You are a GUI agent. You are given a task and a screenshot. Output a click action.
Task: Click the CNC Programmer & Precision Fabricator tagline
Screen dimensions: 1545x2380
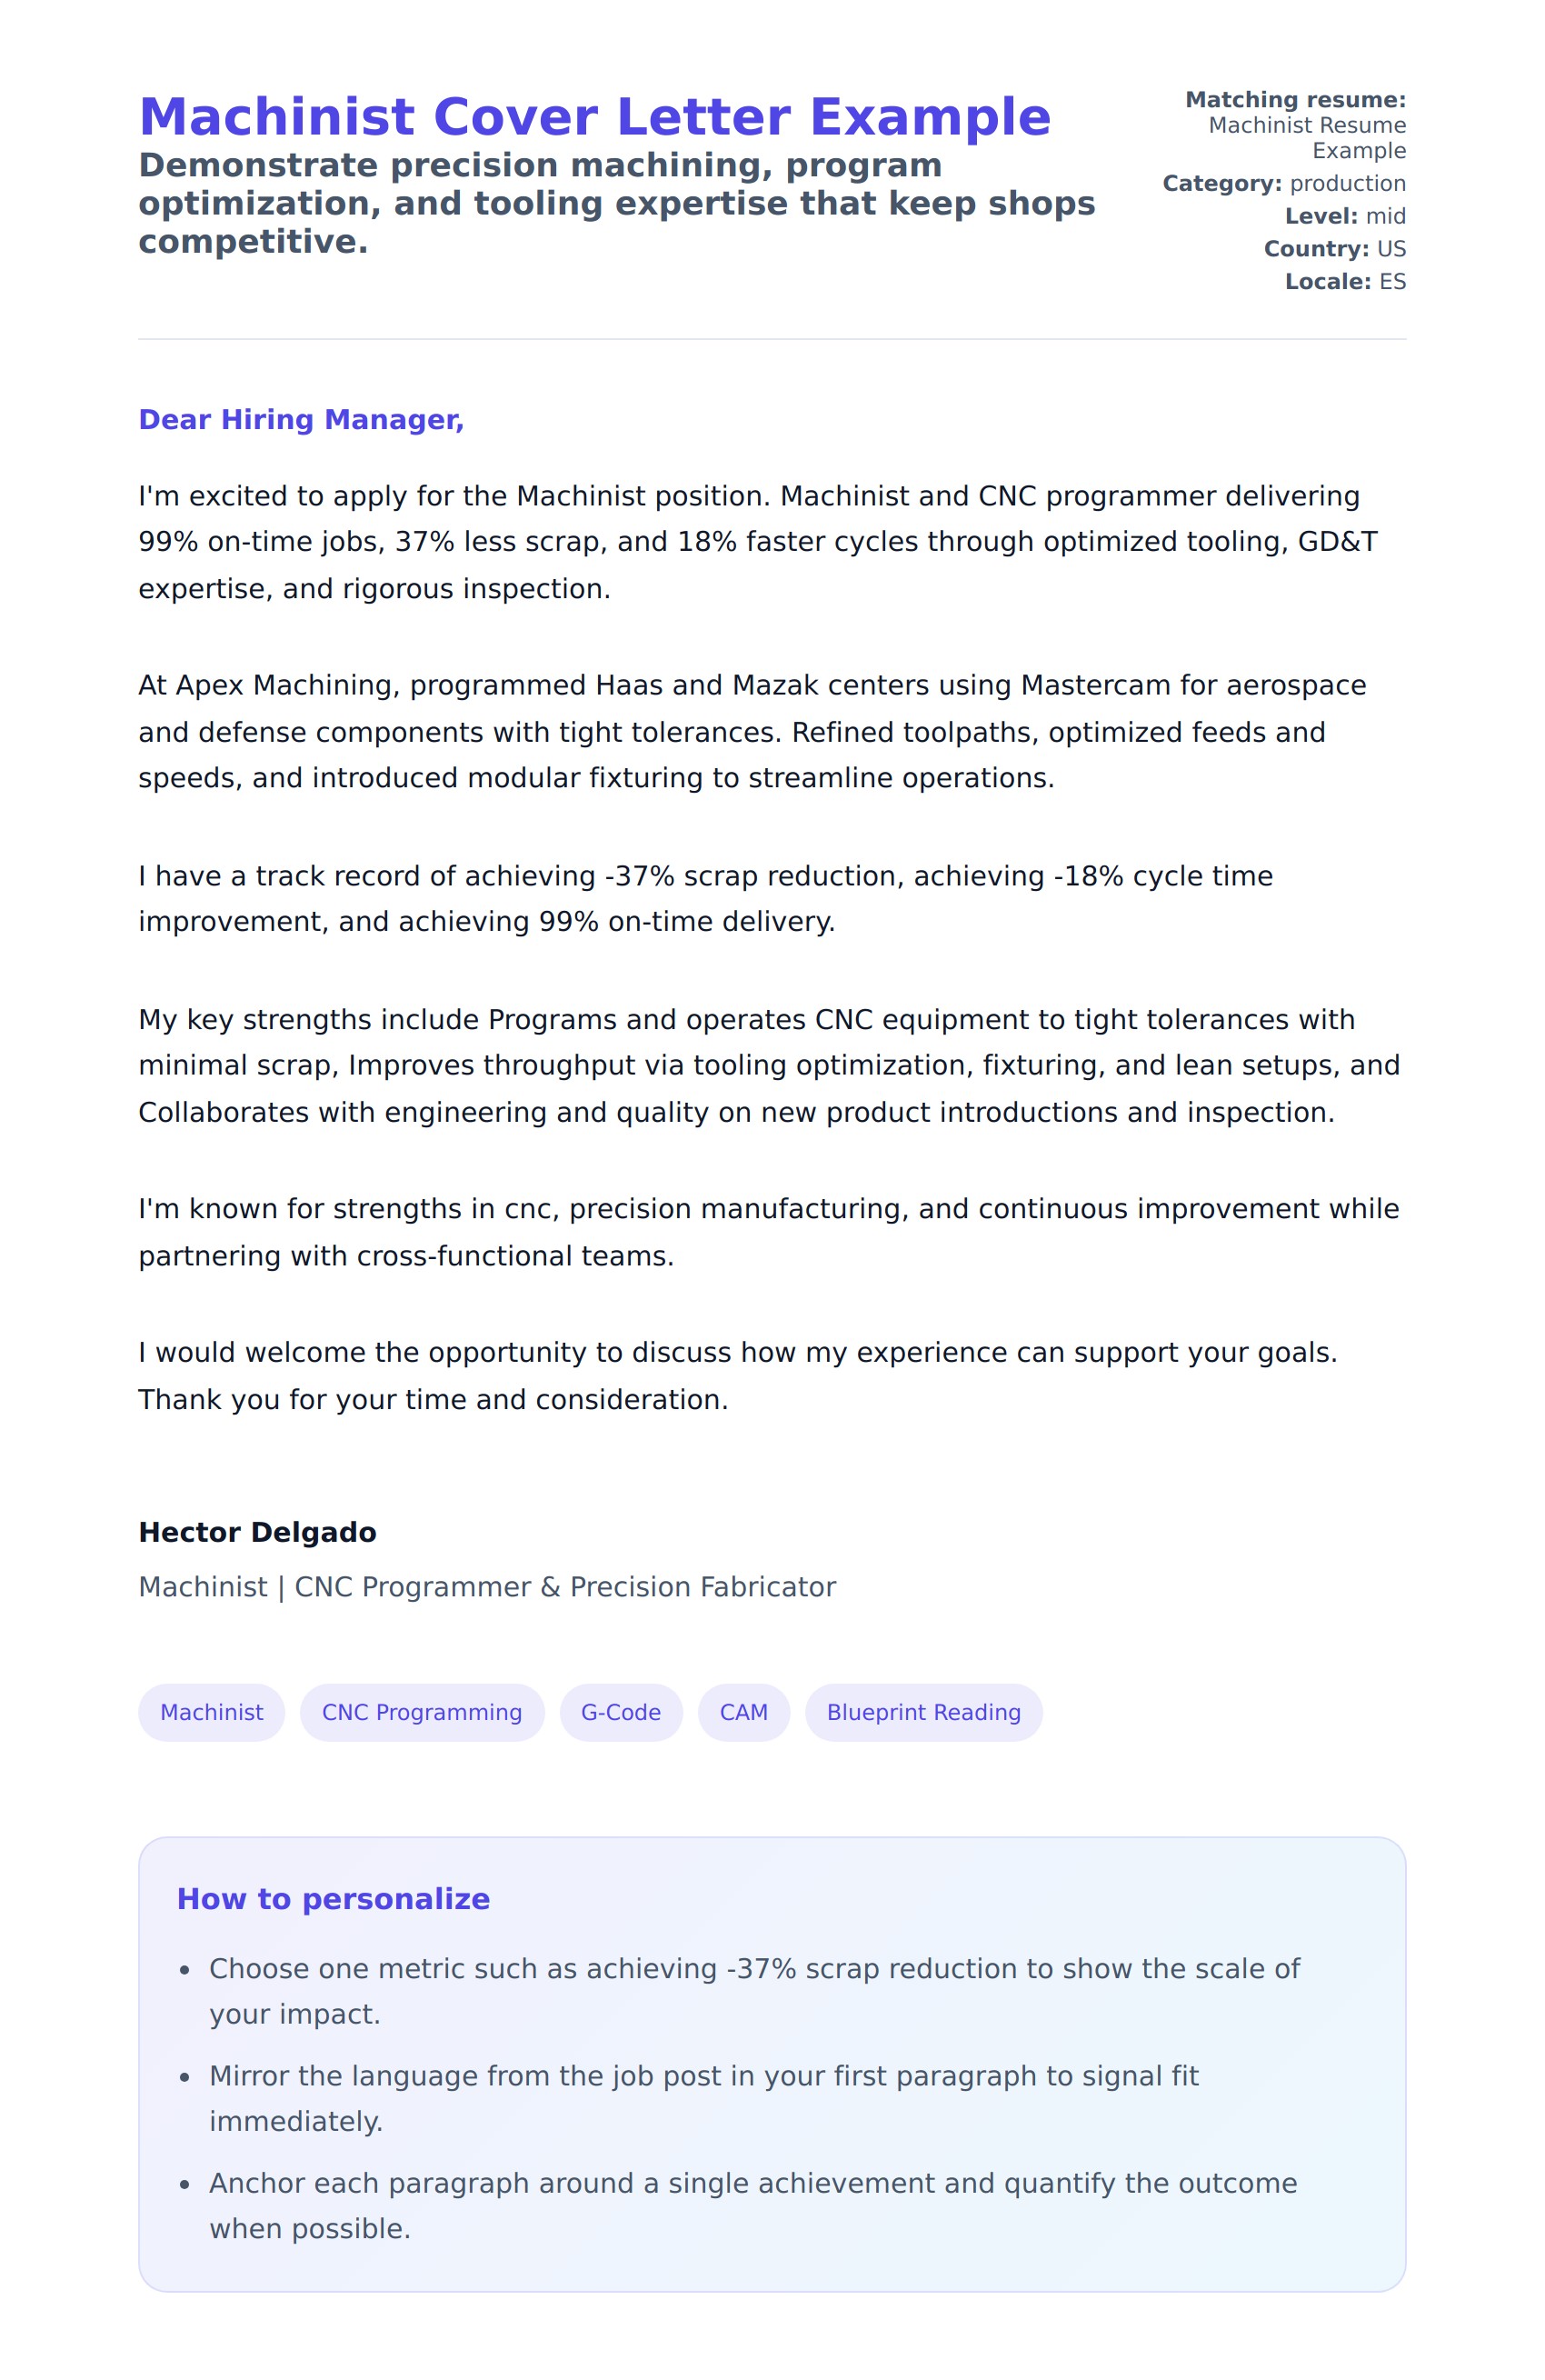pos(487,1587)
